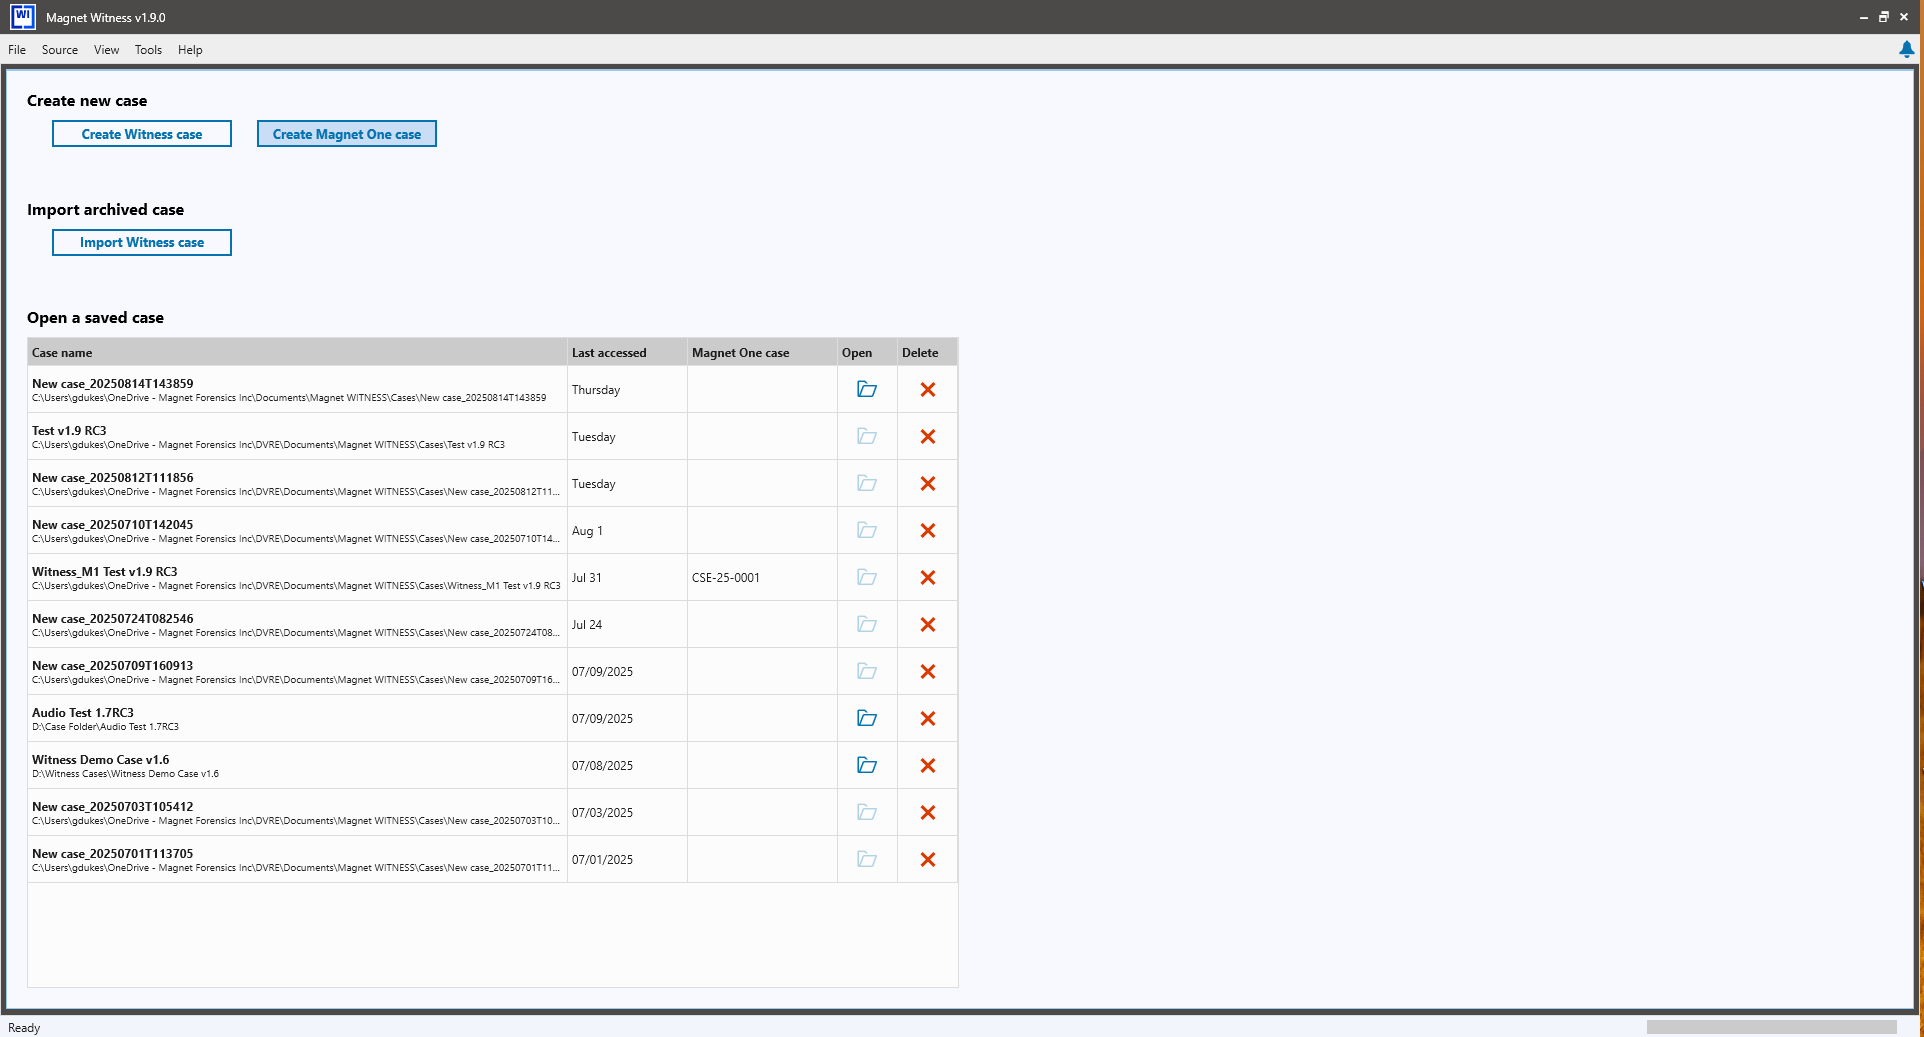Click the Create Magnet One case button
Viewport: 1924px width, 1037px height.
click(347, 134)
